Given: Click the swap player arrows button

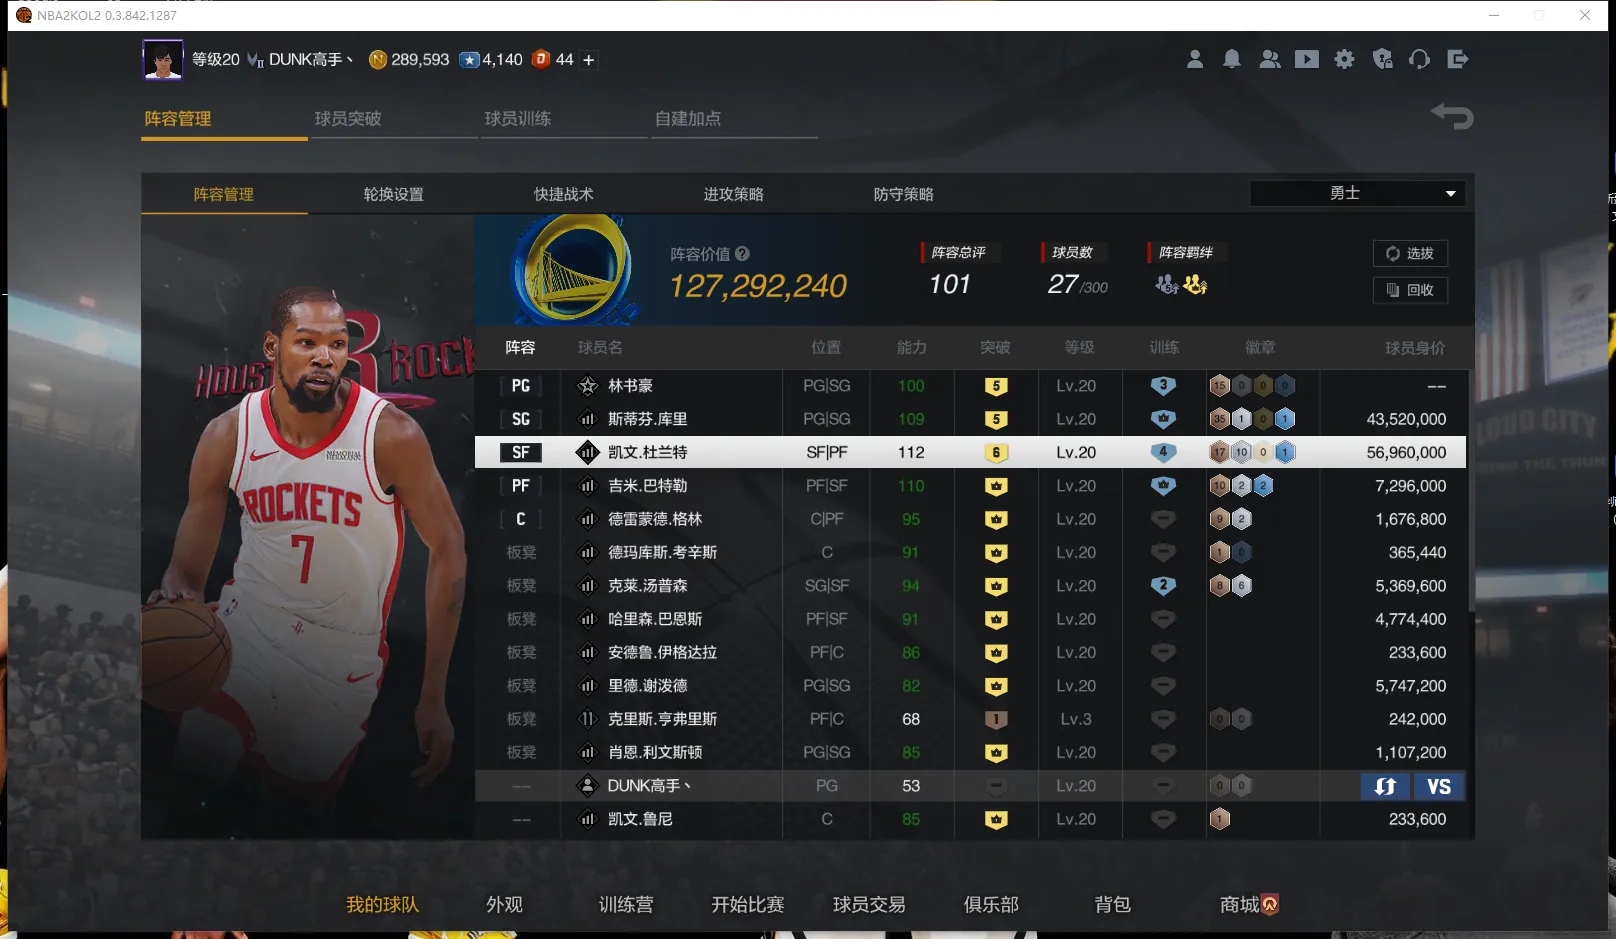Looking at the screenshot, I should click(x=1385, y=786).
